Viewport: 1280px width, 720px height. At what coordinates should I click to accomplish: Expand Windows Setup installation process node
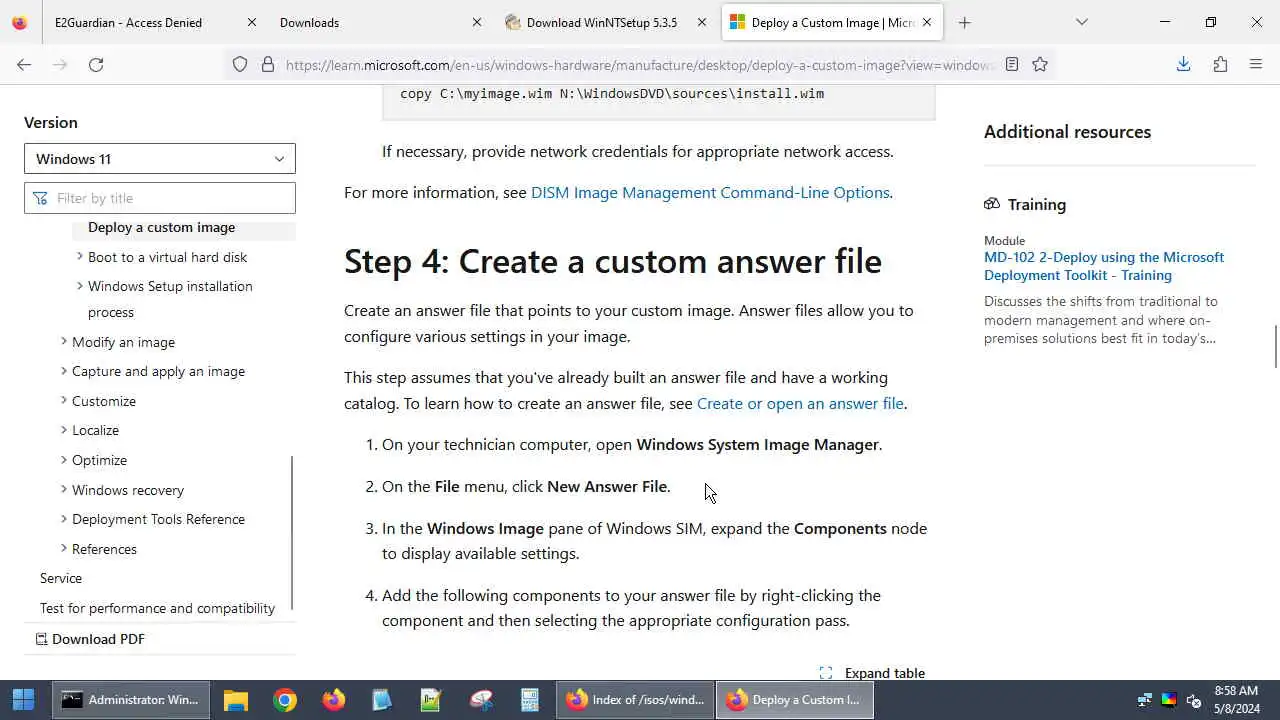click(80, 286)
